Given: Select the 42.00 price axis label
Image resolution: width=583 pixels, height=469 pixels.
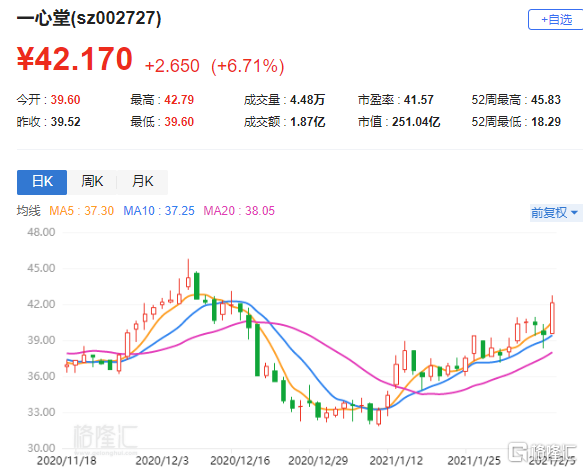Looking at the screenshot, I should [41, 304].
